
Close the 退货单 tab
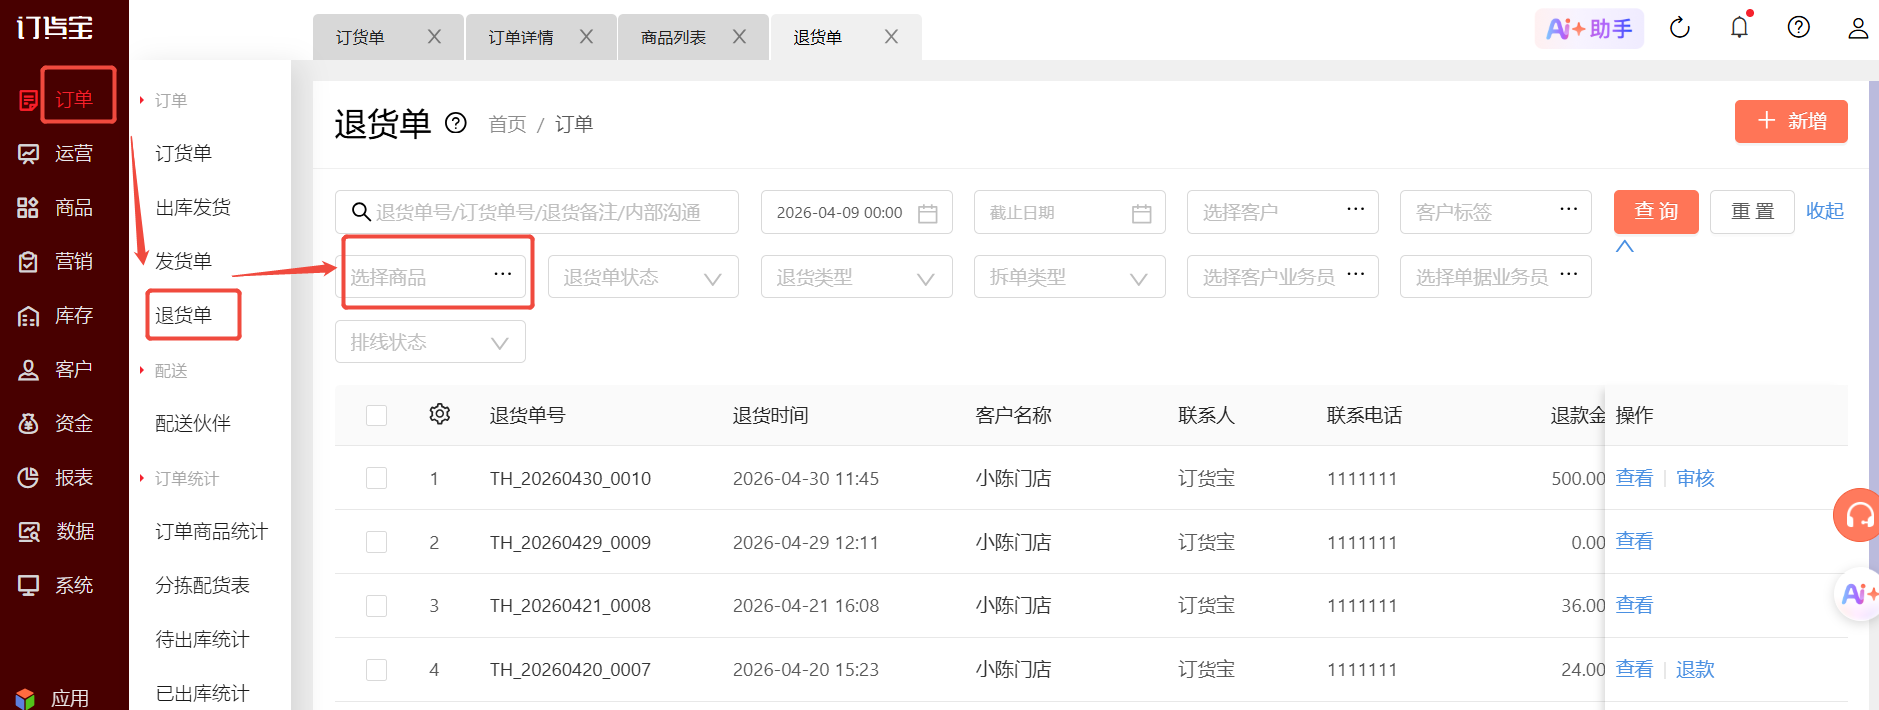point(892,37)
